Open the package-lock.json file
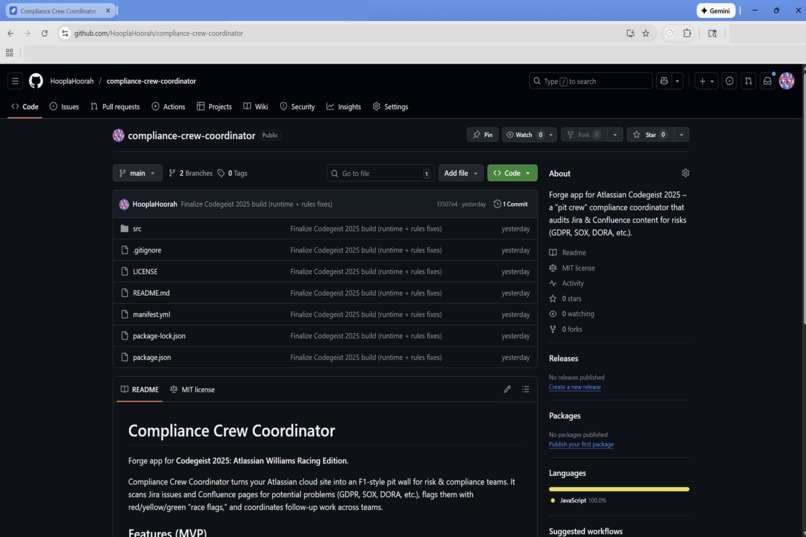This screenshot has width=806, height=537. (x=159, y=336)
